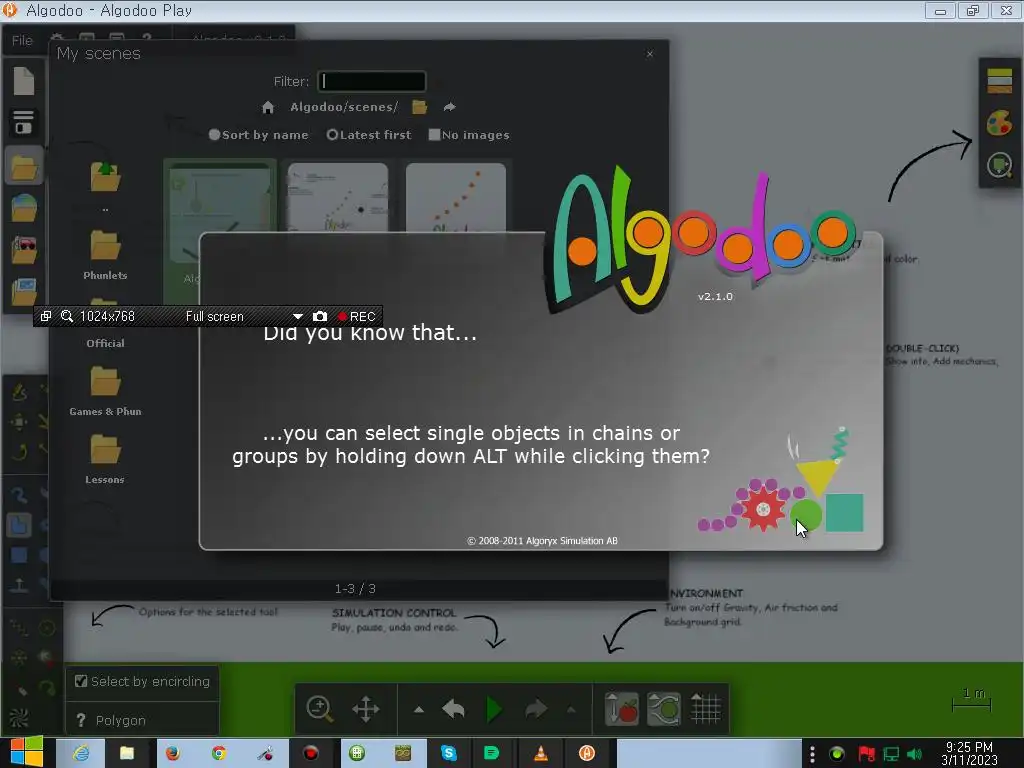
Task: Click the recorder magnifier icon
Action: click(x=67, y=316)
